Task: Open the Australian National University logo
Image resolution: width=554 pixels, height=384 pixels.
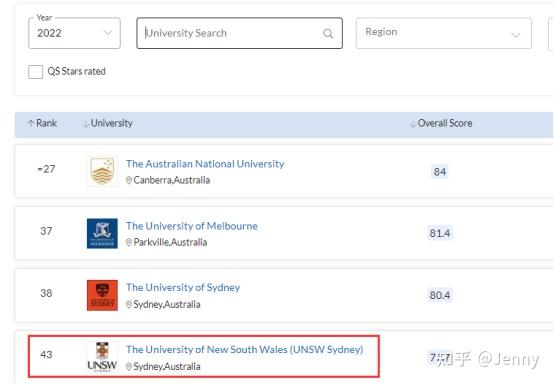Action: click(x=102, y=171)
